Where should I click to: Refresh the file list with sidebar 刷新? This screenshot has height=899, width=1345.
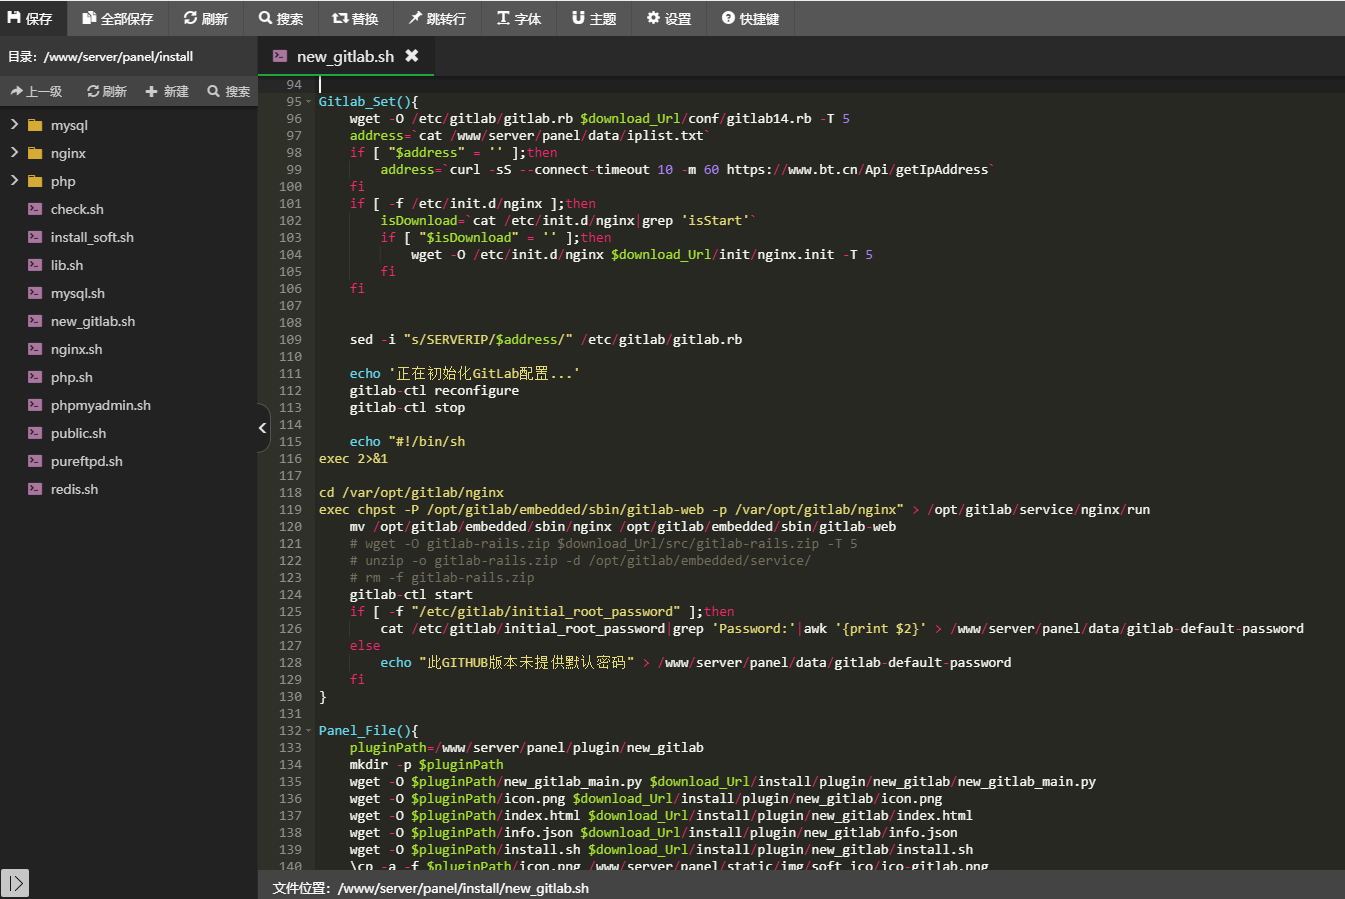click(107, 91)
